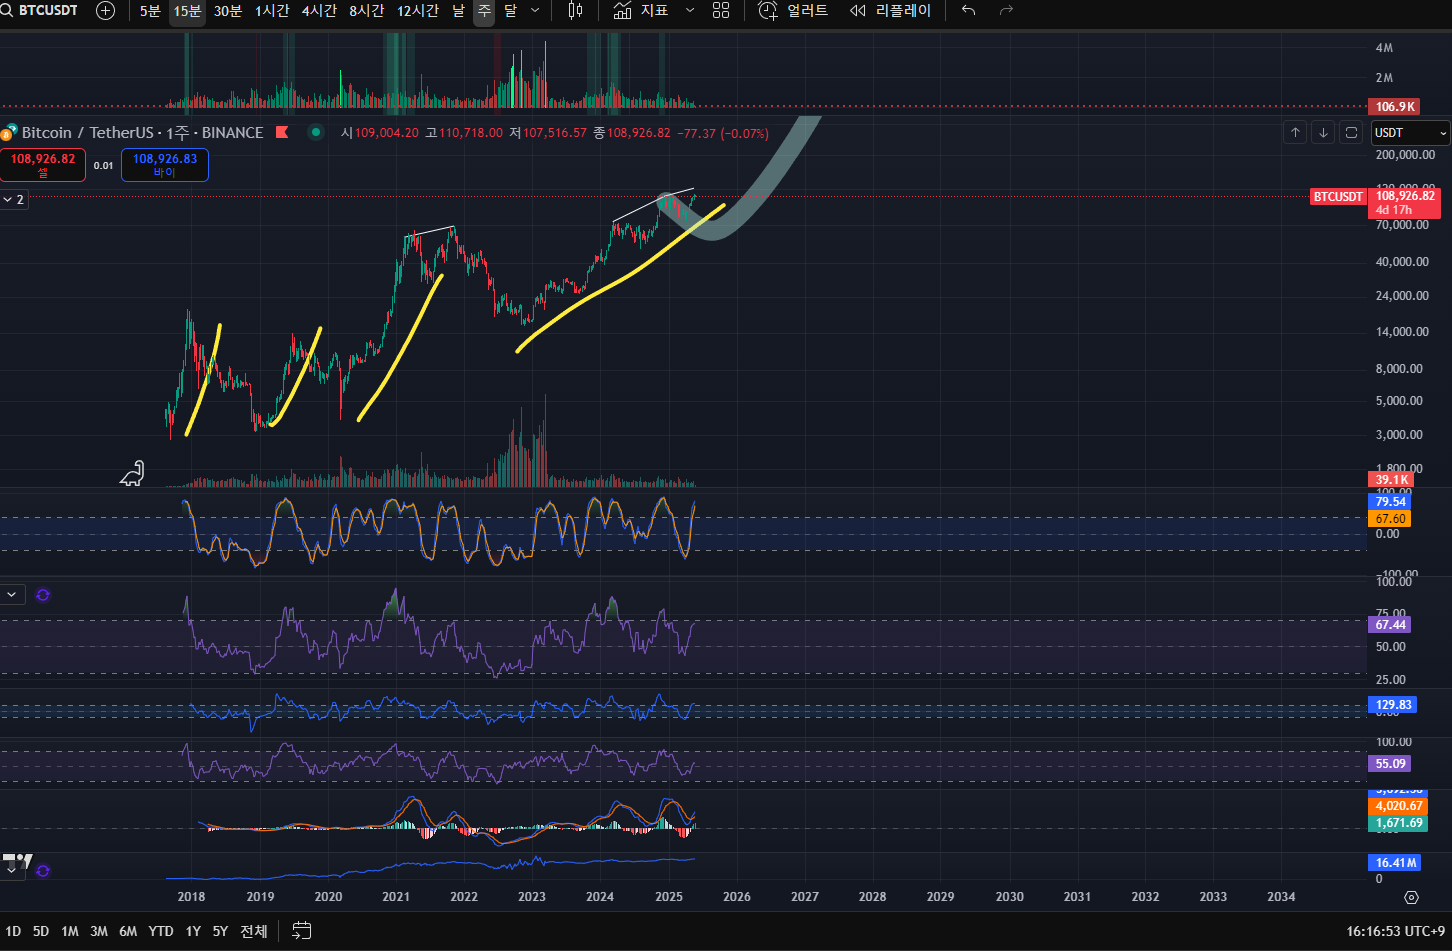Select the 12시간 timeframe

pos(418,11)
